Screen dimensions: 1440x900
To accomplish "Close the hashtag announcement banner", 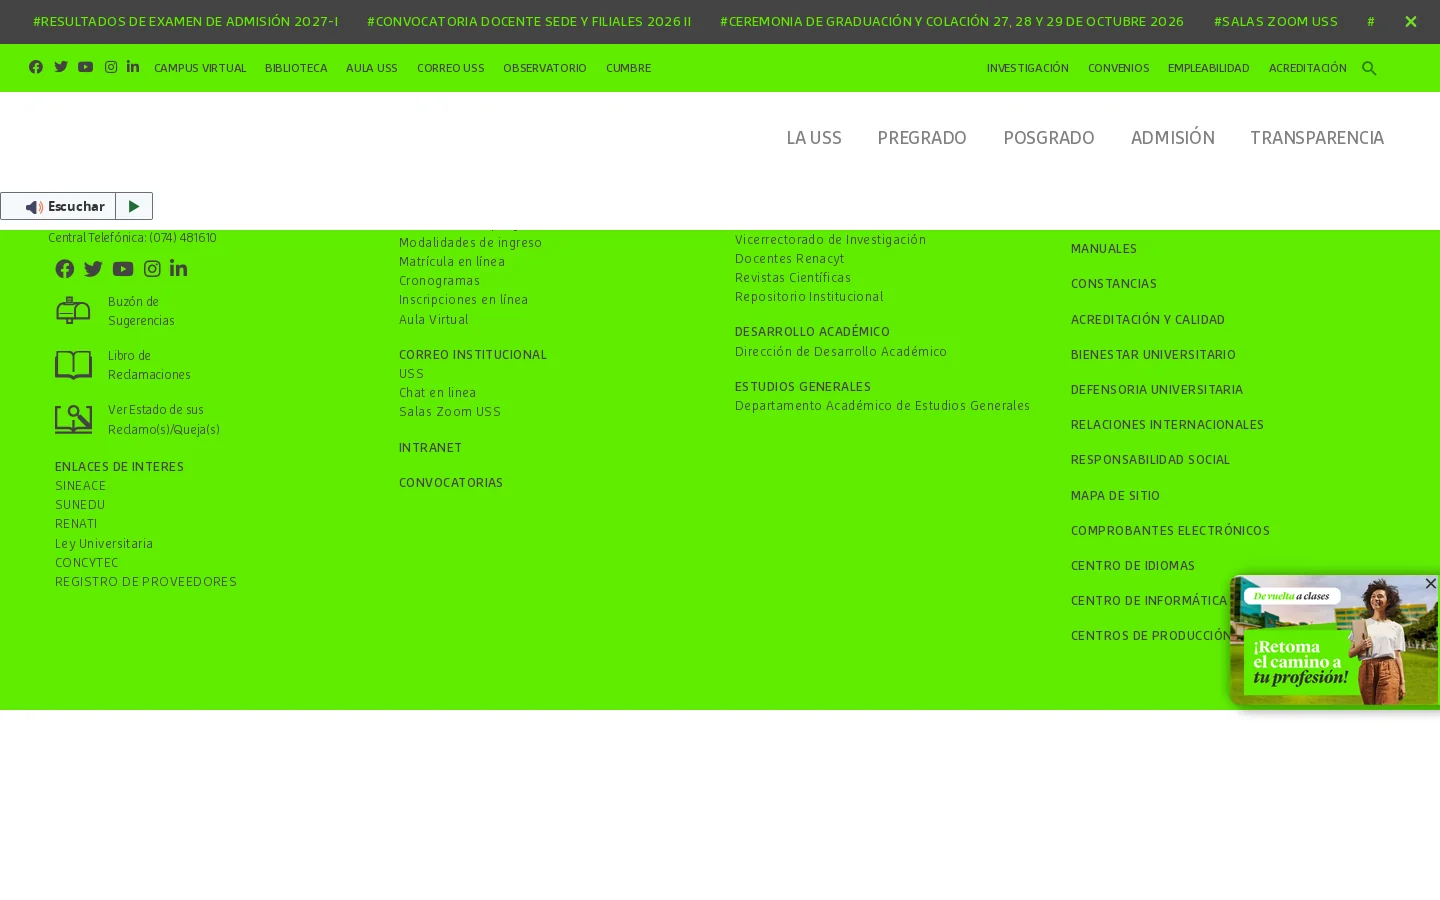I will [x=1411, y=21].
